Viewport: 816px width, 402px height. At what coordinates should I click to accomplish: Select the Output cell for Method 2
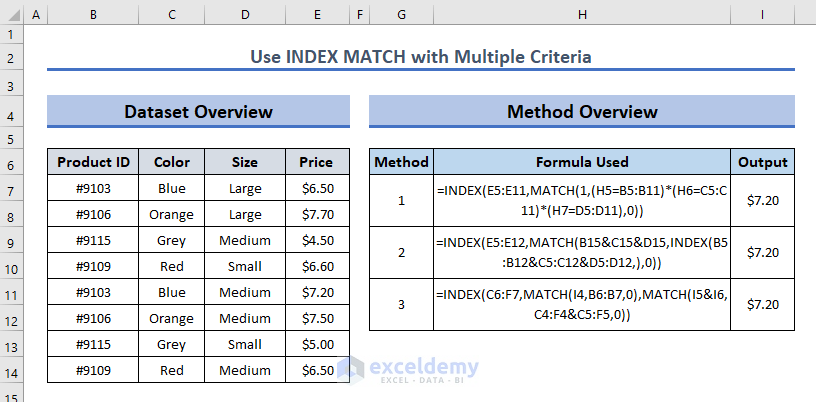click(762, 252)
